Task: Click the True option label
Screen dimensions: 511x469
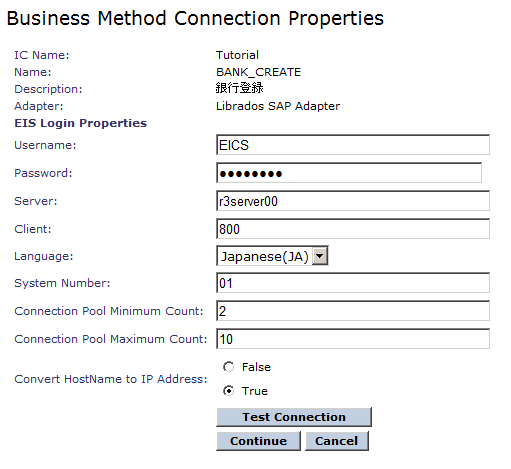Action: pos(255,391)
